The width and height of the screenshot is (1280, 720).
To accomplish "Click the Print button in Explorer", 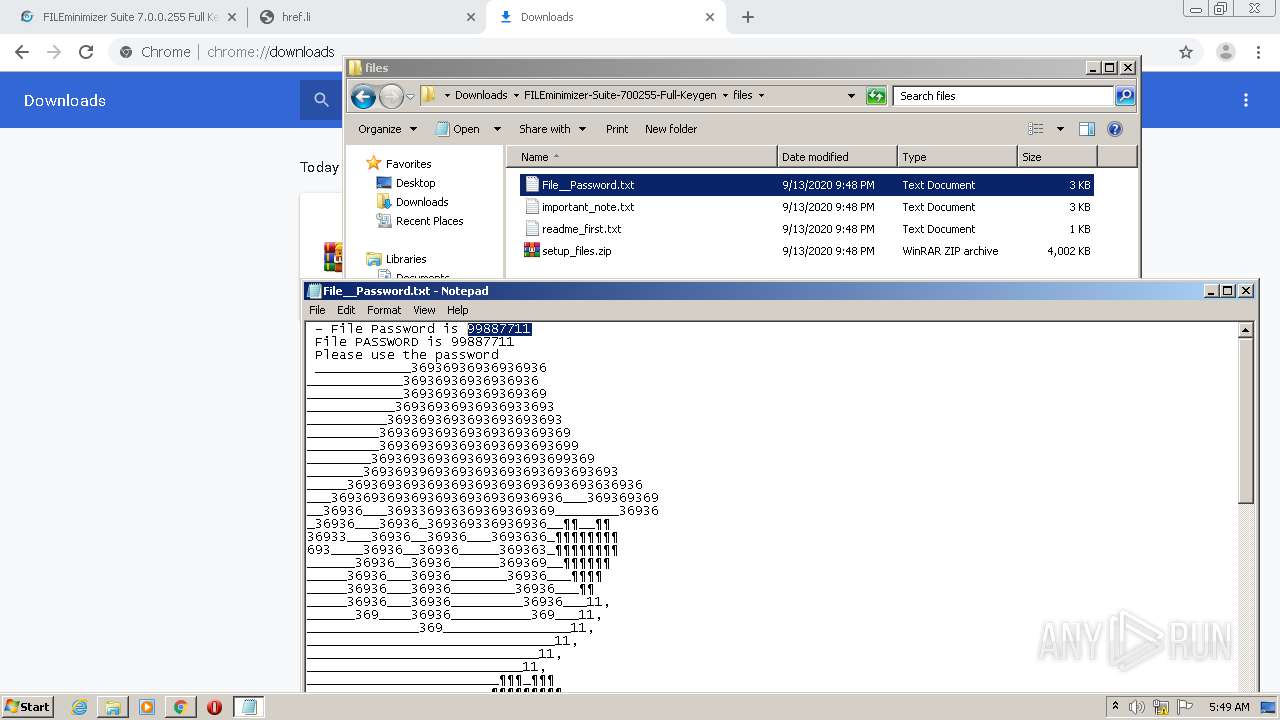I will (617, 129).
